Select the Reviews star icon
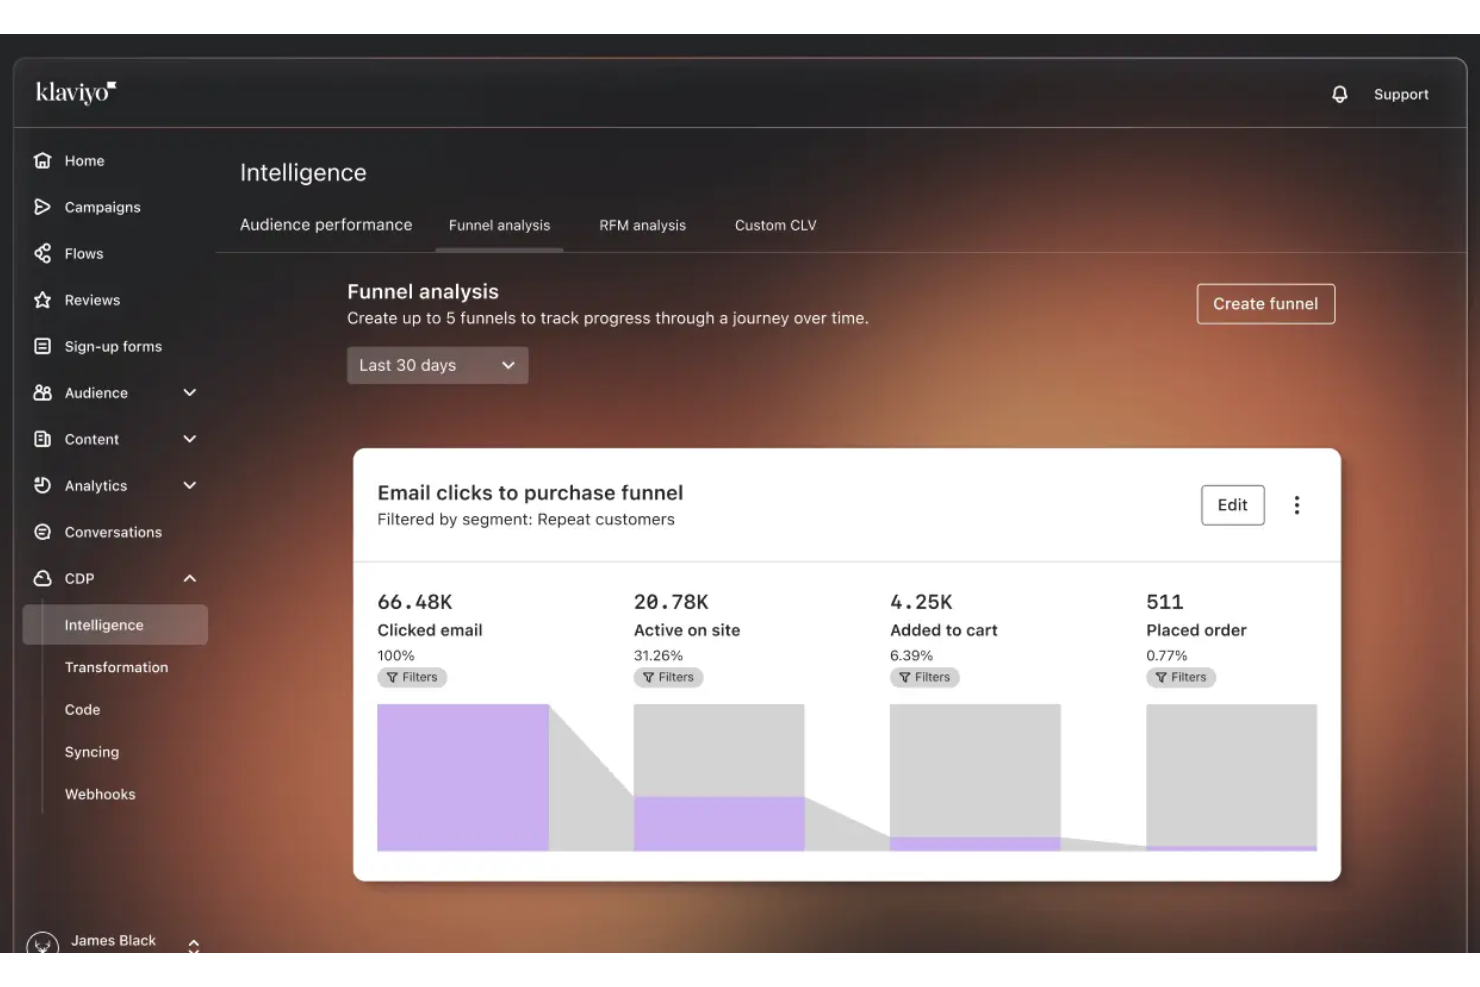This screenshot has width=1480, height=987. click(x=42, y=299)
